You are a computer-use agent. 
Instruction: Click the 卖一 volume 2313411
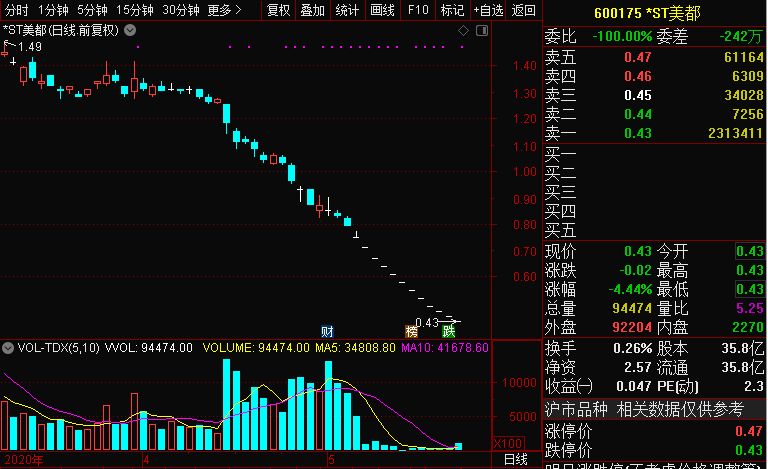(x=736, y=133)
